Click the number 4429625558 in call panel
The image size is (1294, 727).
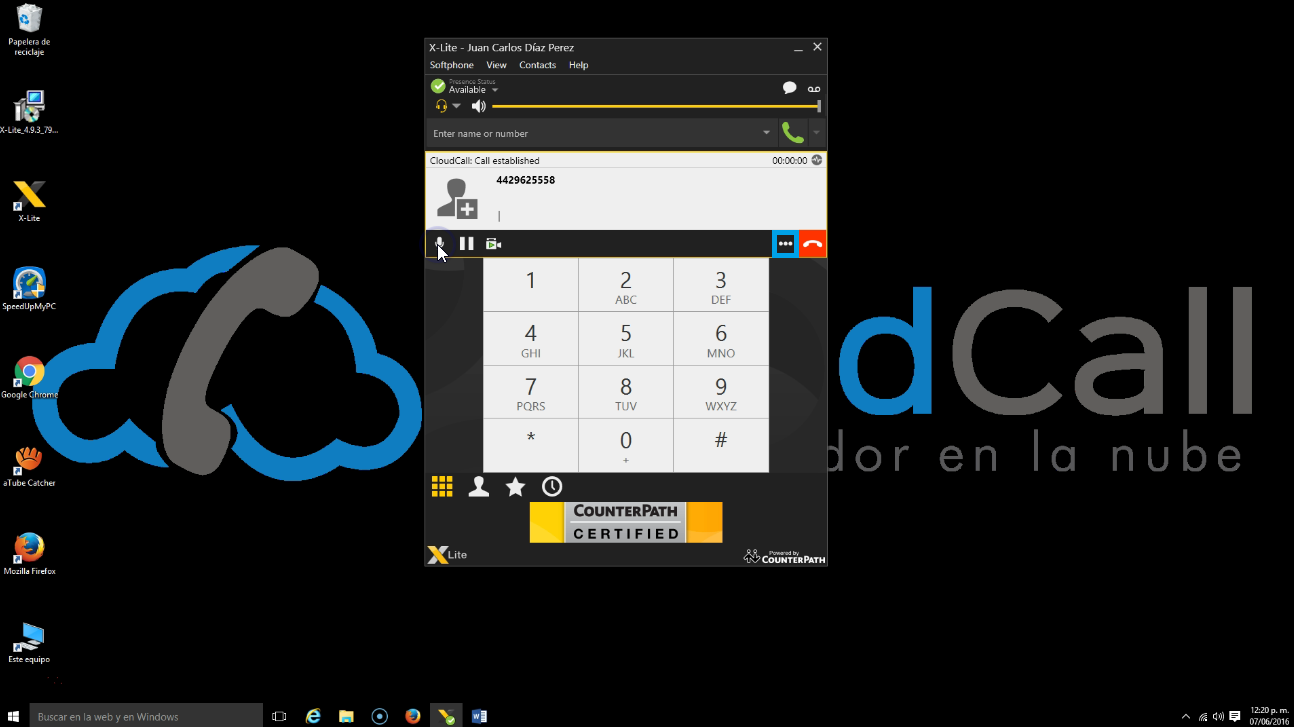(525, 180)
